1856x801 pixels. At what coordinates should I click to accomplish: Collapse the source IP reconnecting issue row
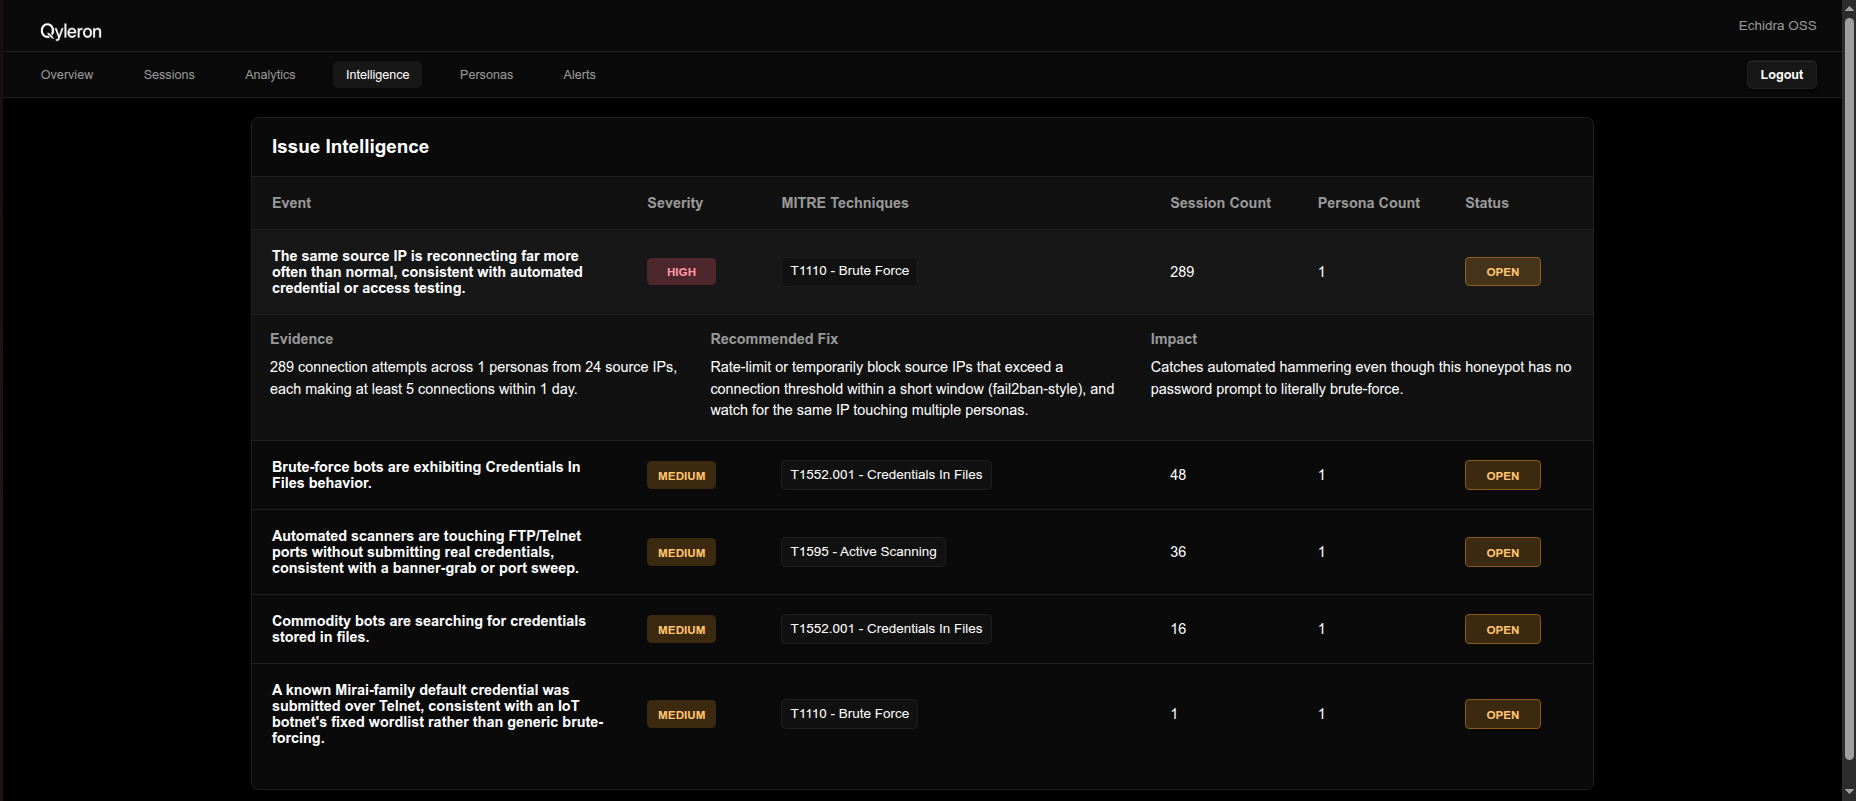click(922, 272)
